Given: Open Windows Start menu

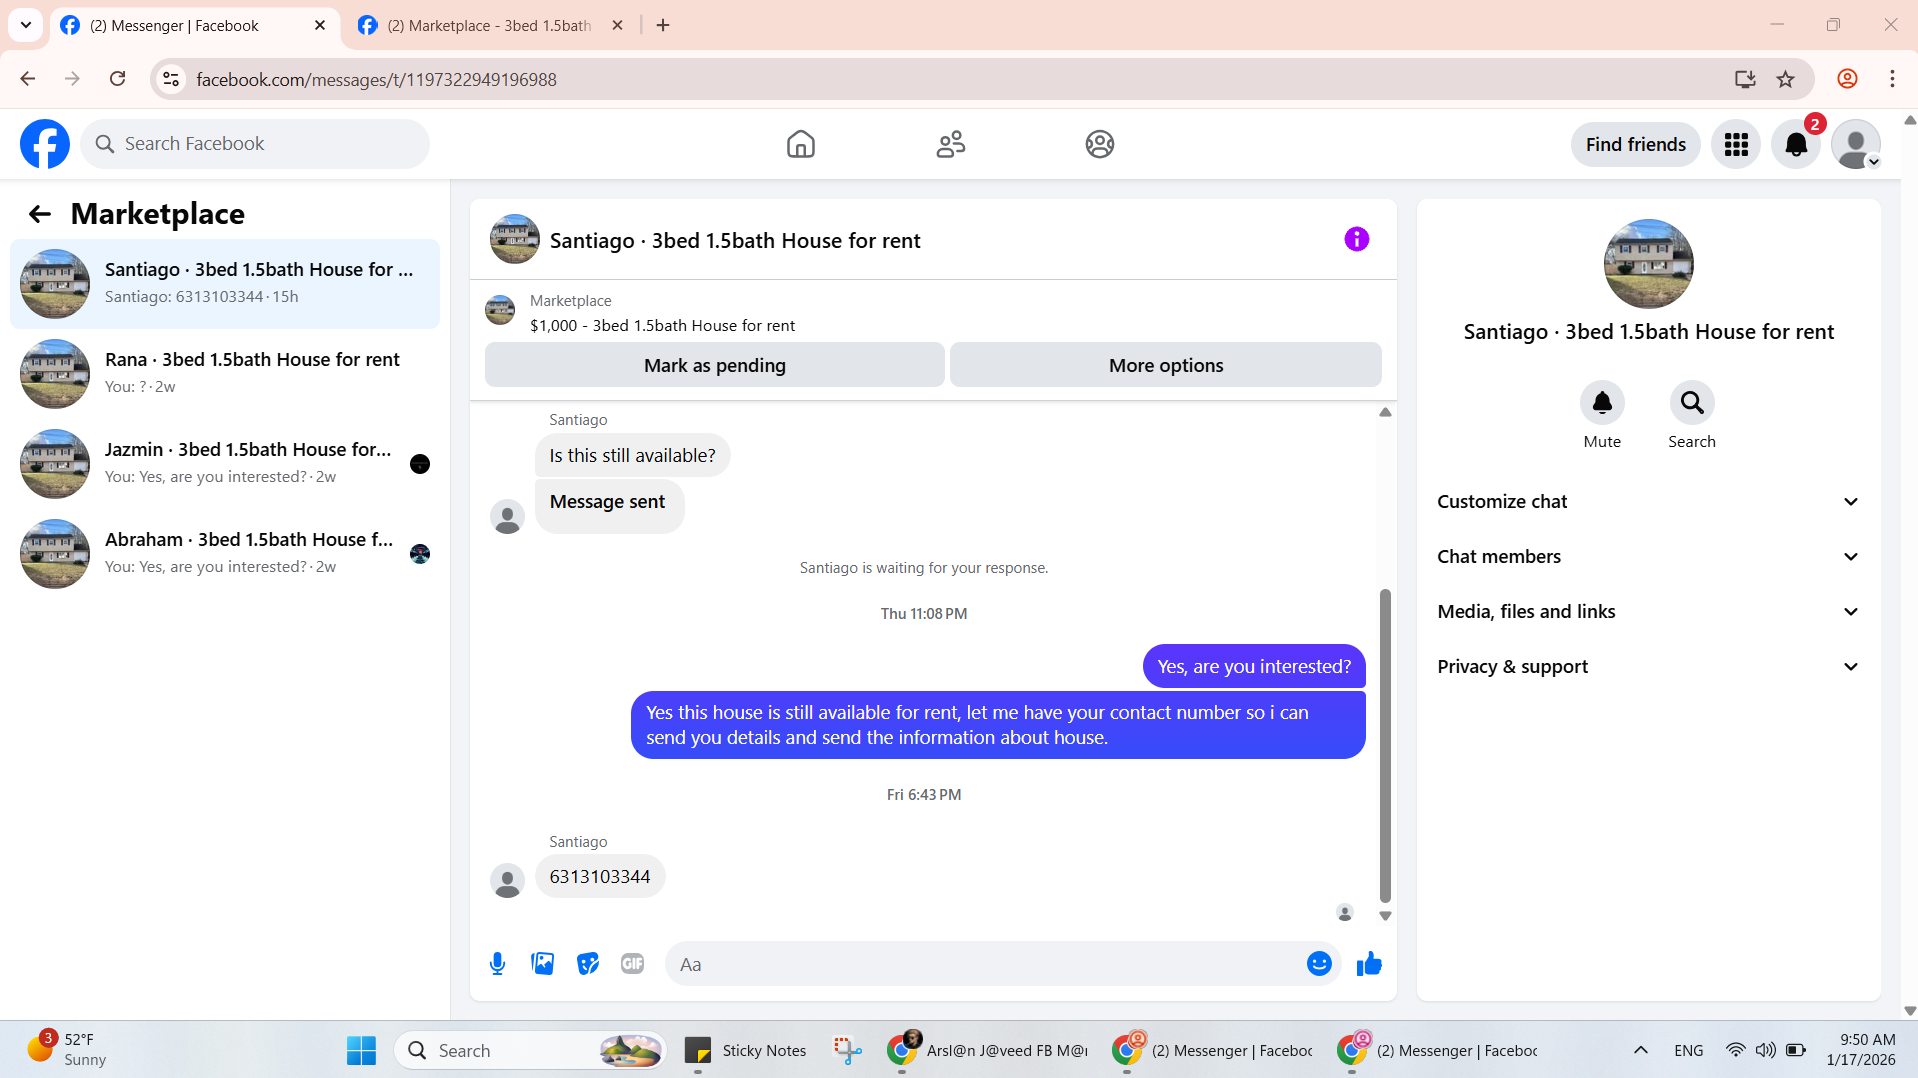Looking at the screenshot, I should pyautogui.click(x=361, y=1050).
